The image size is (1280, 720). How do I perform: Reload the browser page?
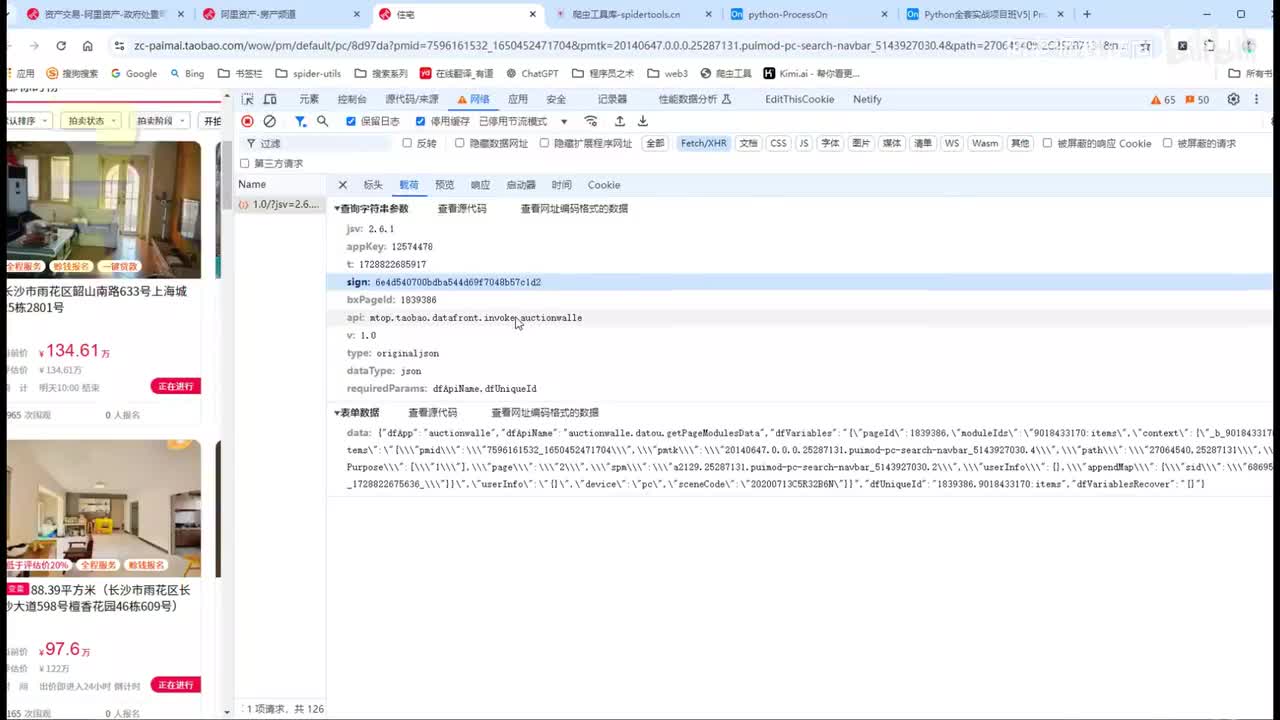[x=61, y=46]
